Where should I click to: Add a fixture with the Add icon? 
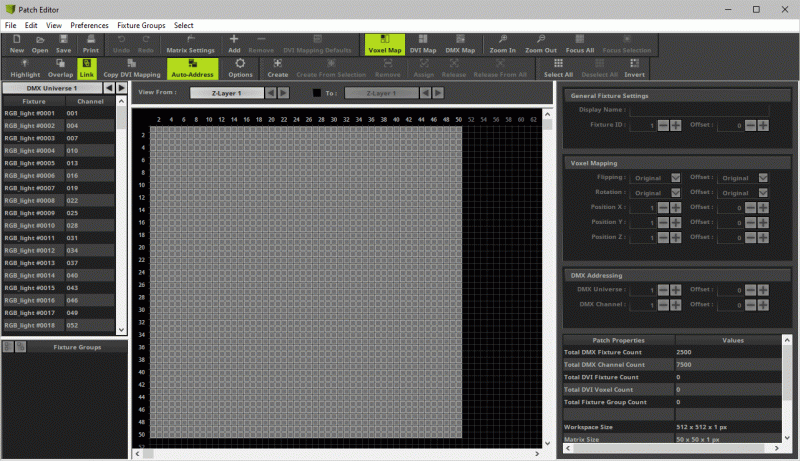click(x=234, y=44)
